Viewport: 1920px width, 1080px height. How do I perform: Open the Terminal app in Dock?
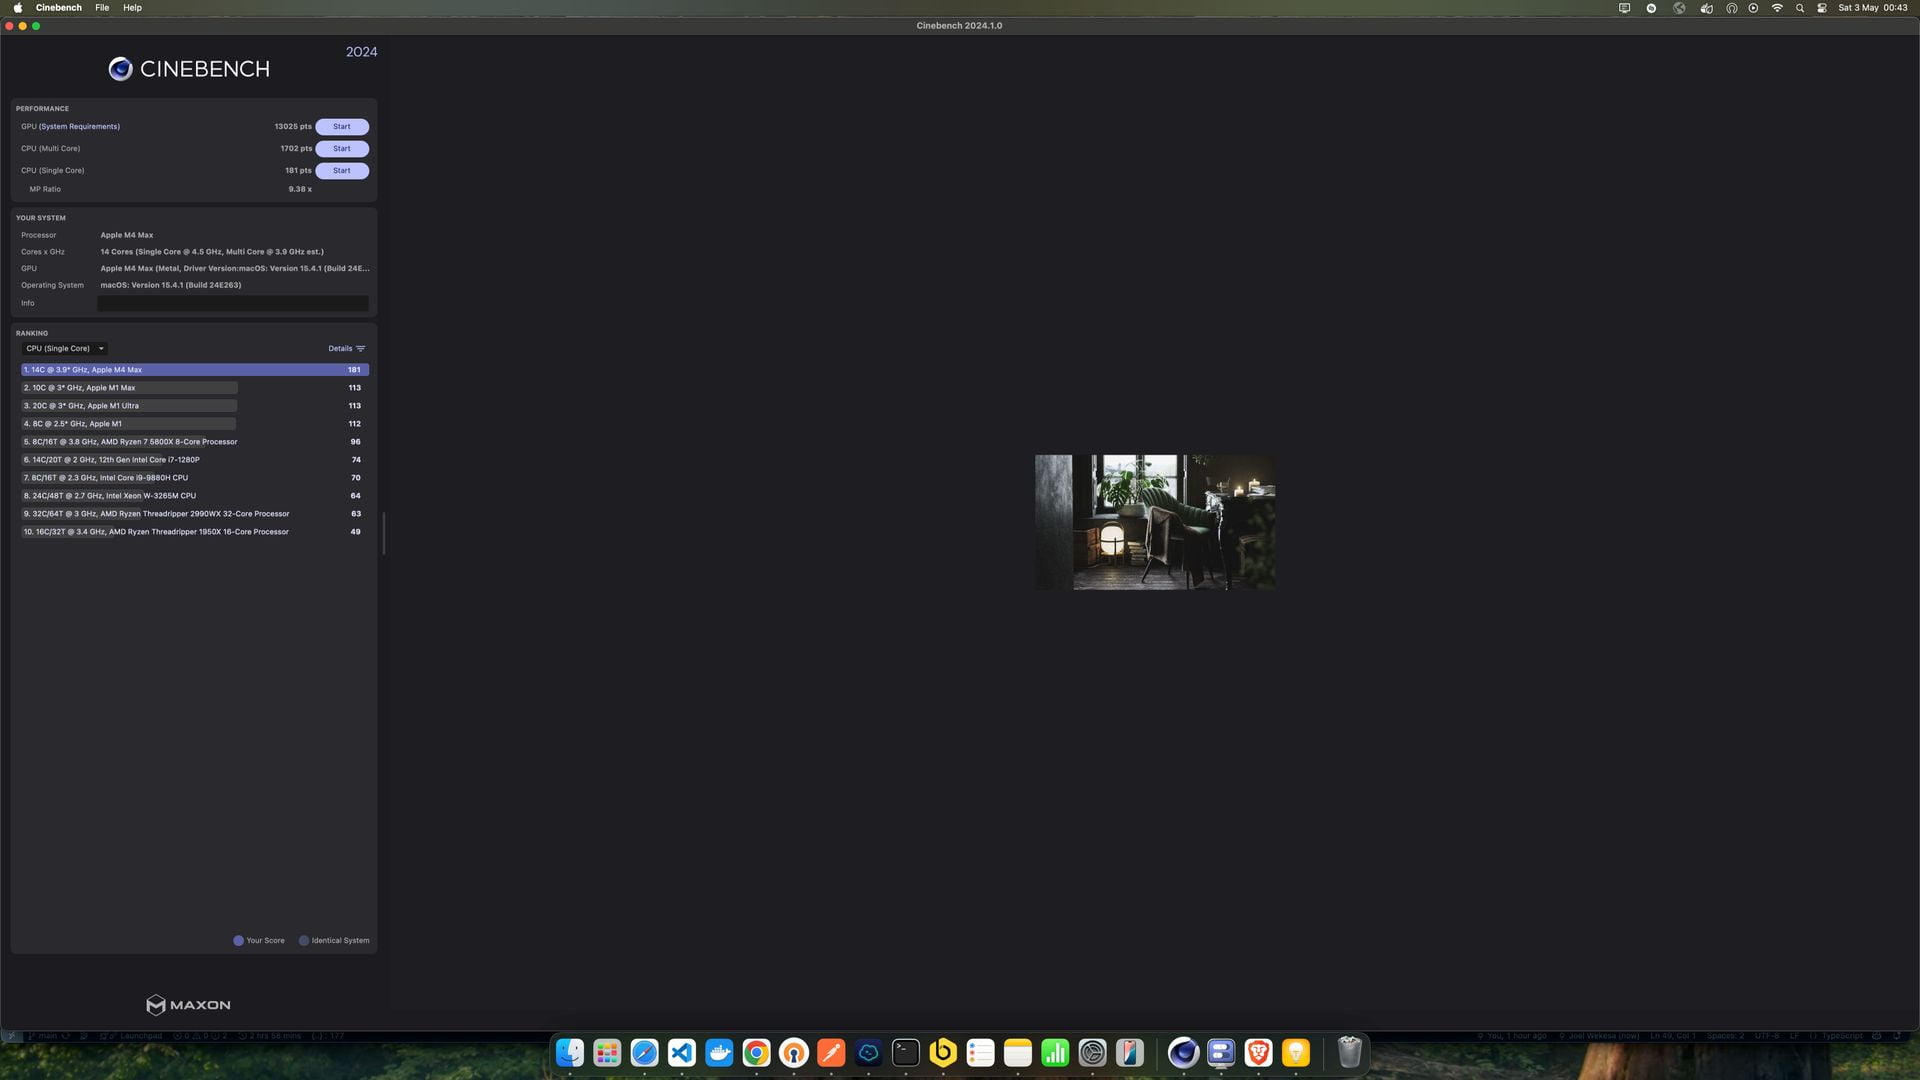tap(906, 1053)
